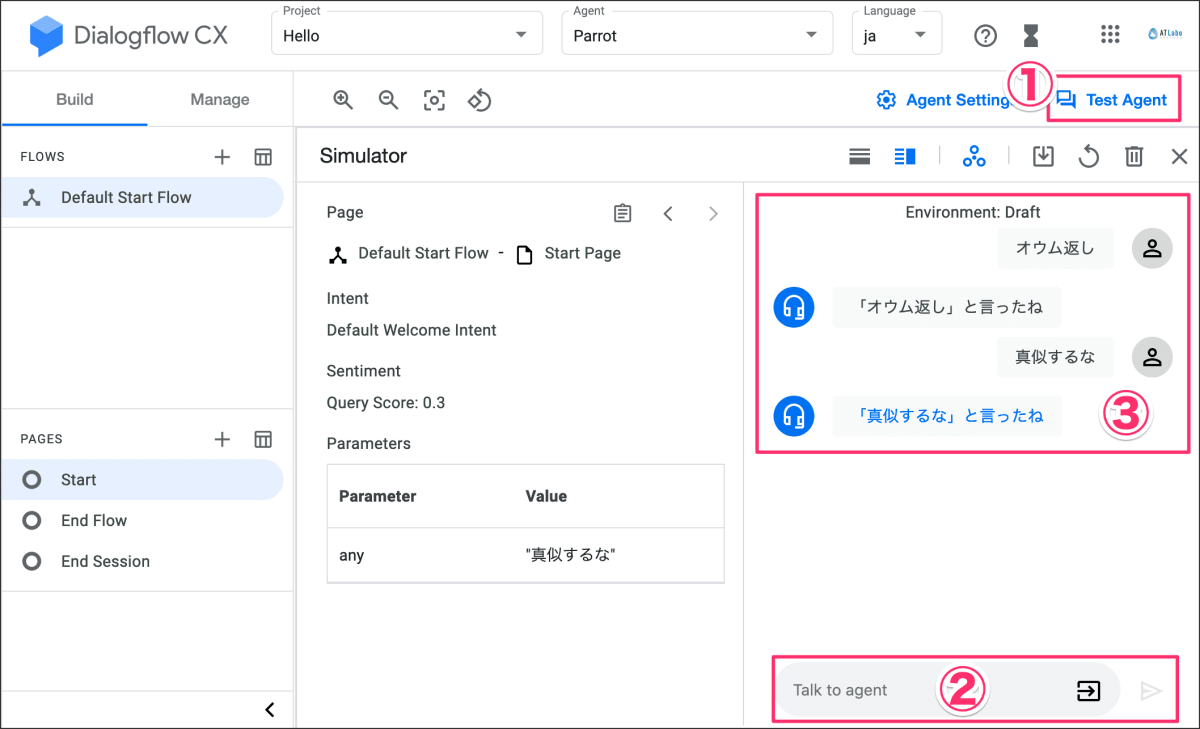Switch to the Build tab
This screenshot has width=1200, height=729.
tap(74, 99)
